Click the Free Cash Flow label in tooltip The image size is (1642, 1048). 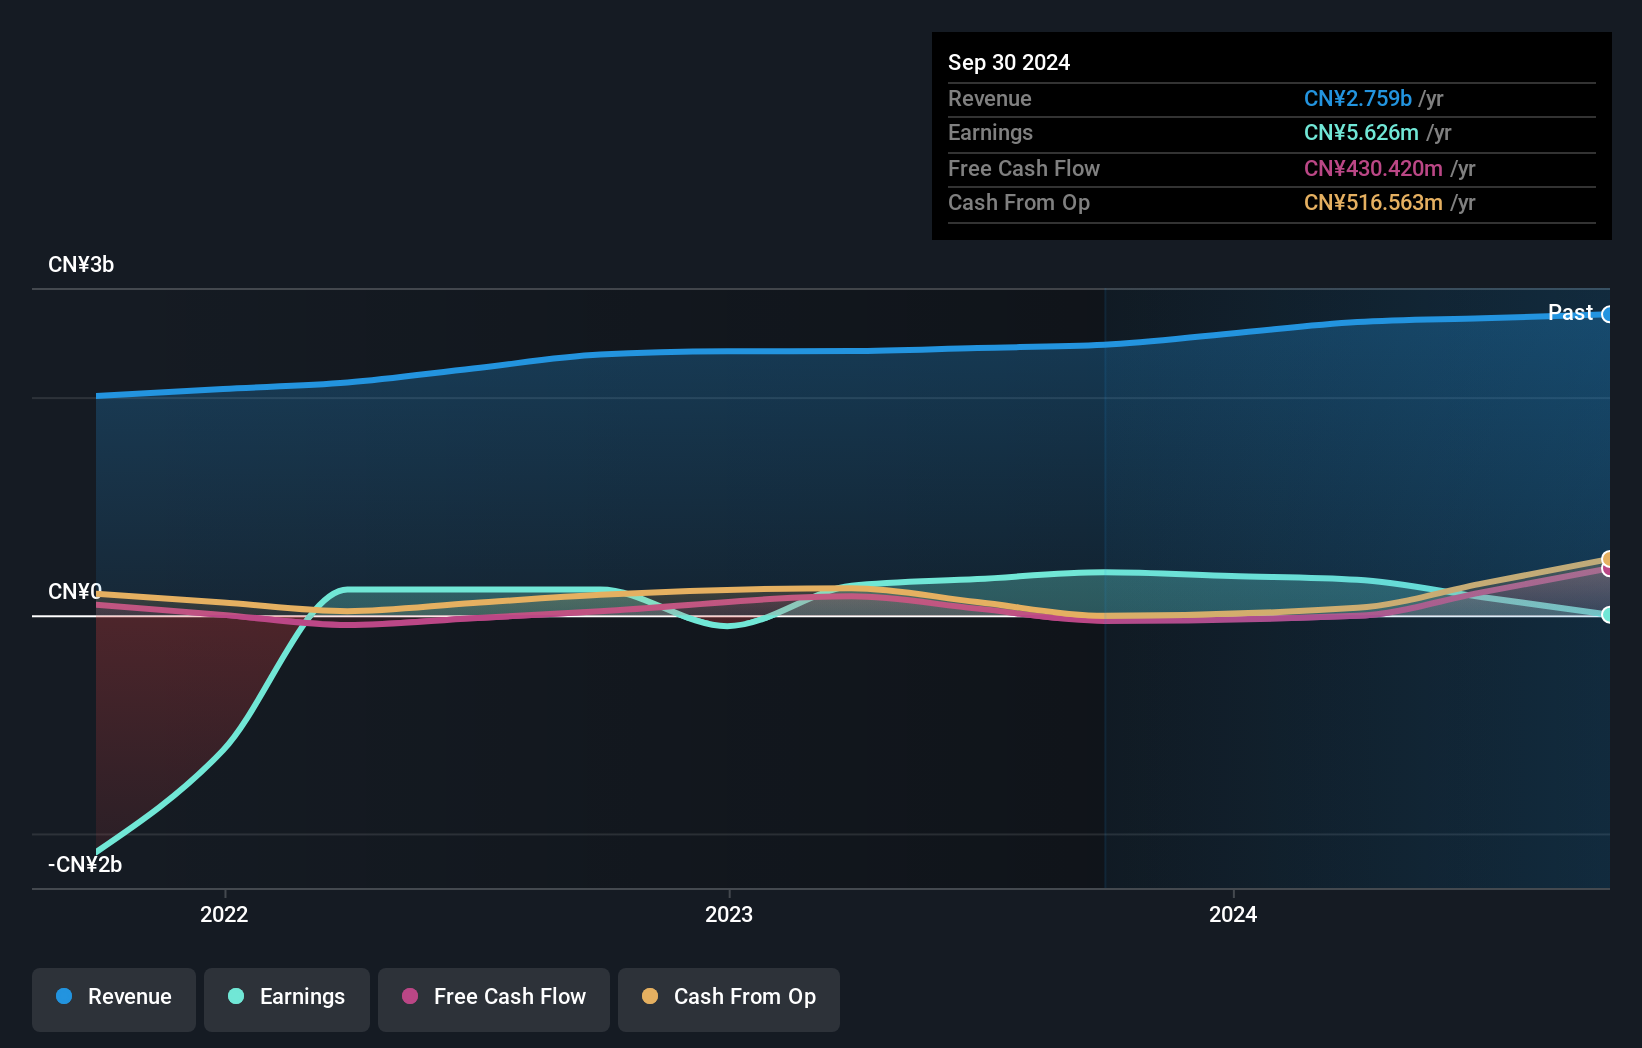[x=1024, y=168]
